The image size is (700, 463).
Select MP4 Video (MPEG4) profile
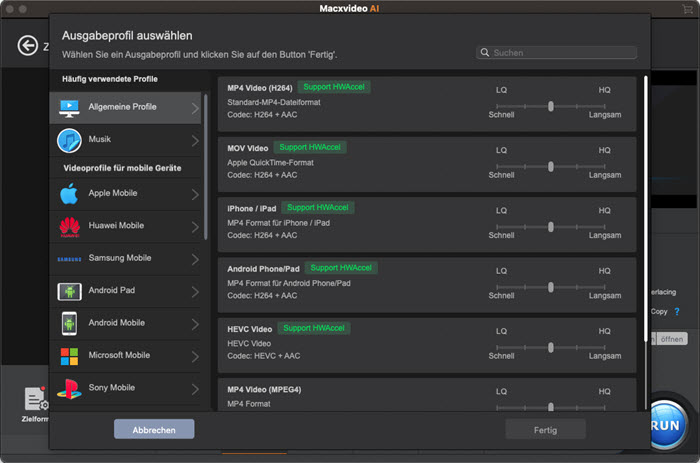427,395
